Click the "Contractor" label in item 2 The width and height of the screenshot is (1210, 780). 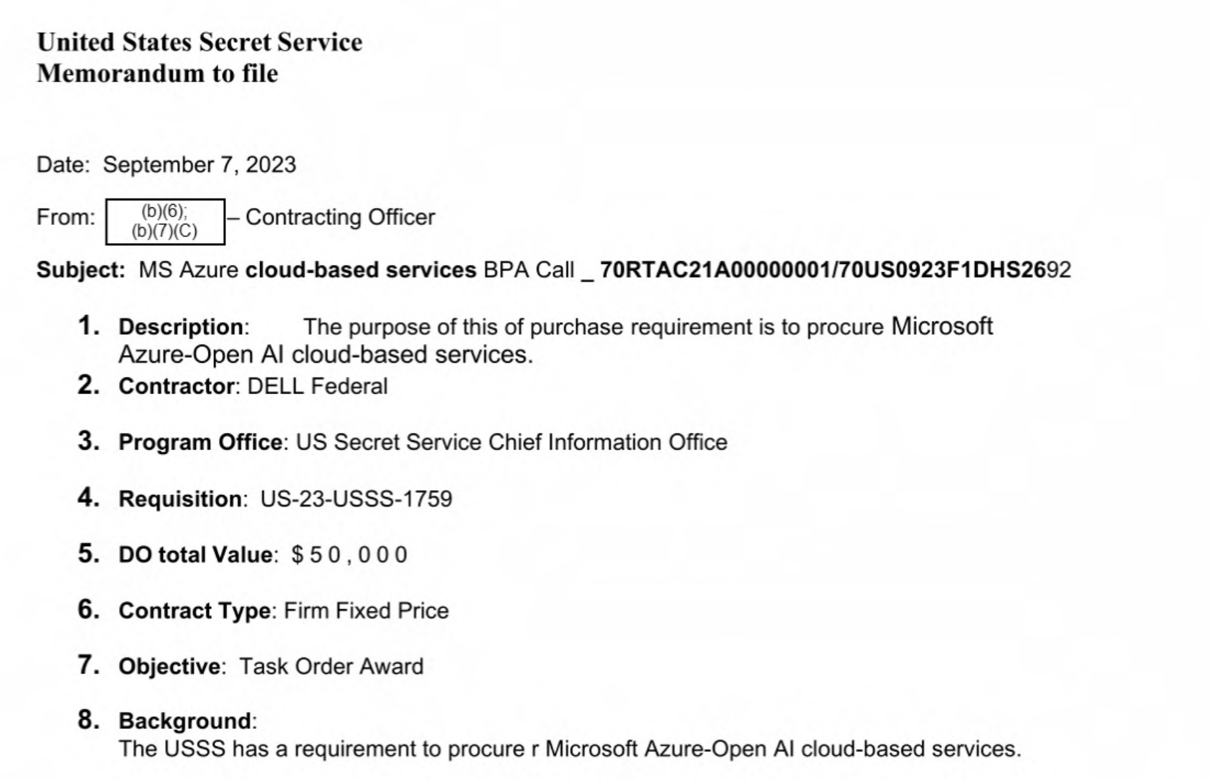tap(176, 387)
